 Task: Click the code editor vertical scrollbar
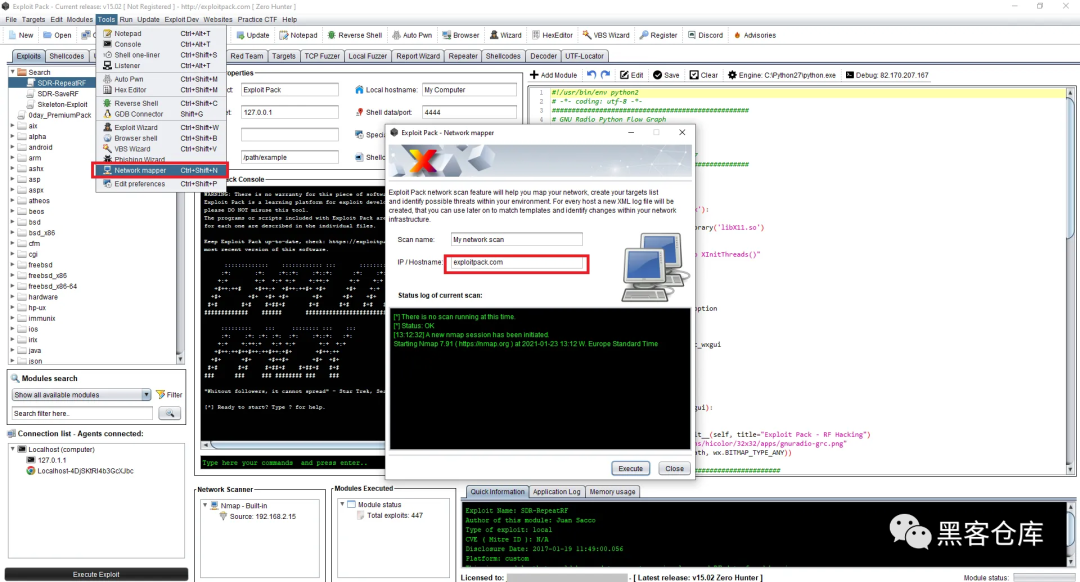[x=1070, y=280]
